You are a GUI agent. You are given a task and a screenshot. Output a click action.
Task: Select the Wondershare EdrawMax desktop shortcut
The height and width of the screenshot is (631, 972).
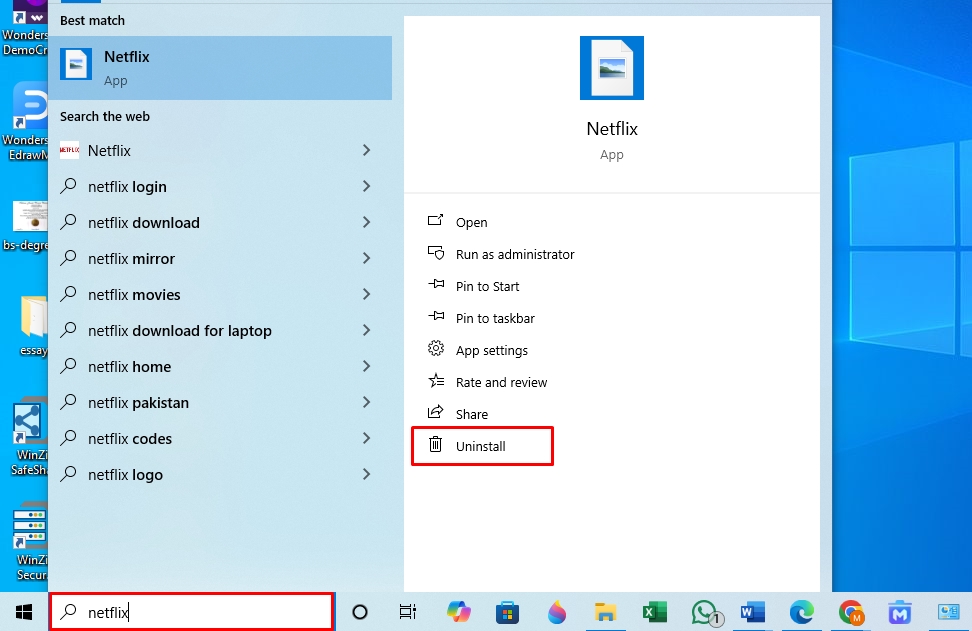click(x=26, y=121)
